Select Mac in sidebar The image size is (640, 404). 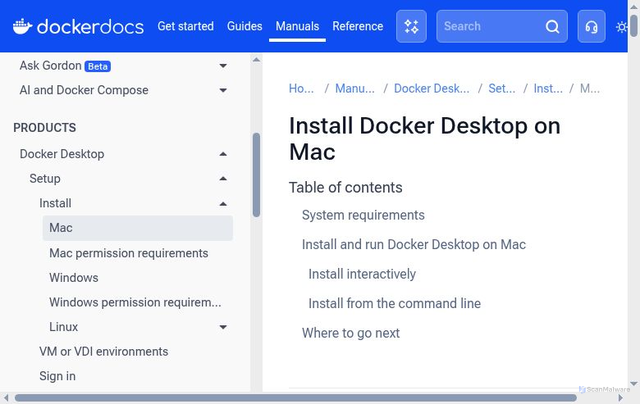coord(138,228)
